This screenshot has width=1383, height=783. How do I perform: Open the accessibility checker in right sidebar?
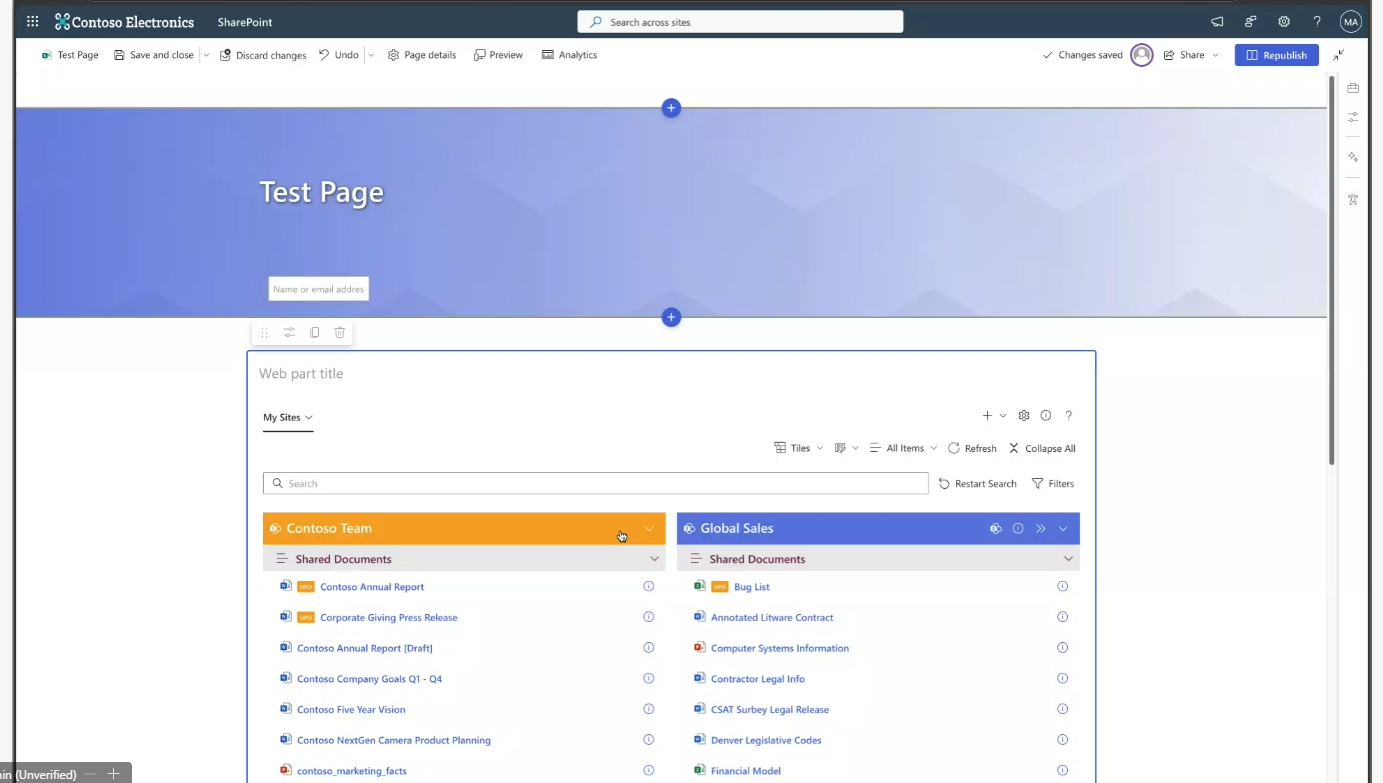tap(1353, 199)
